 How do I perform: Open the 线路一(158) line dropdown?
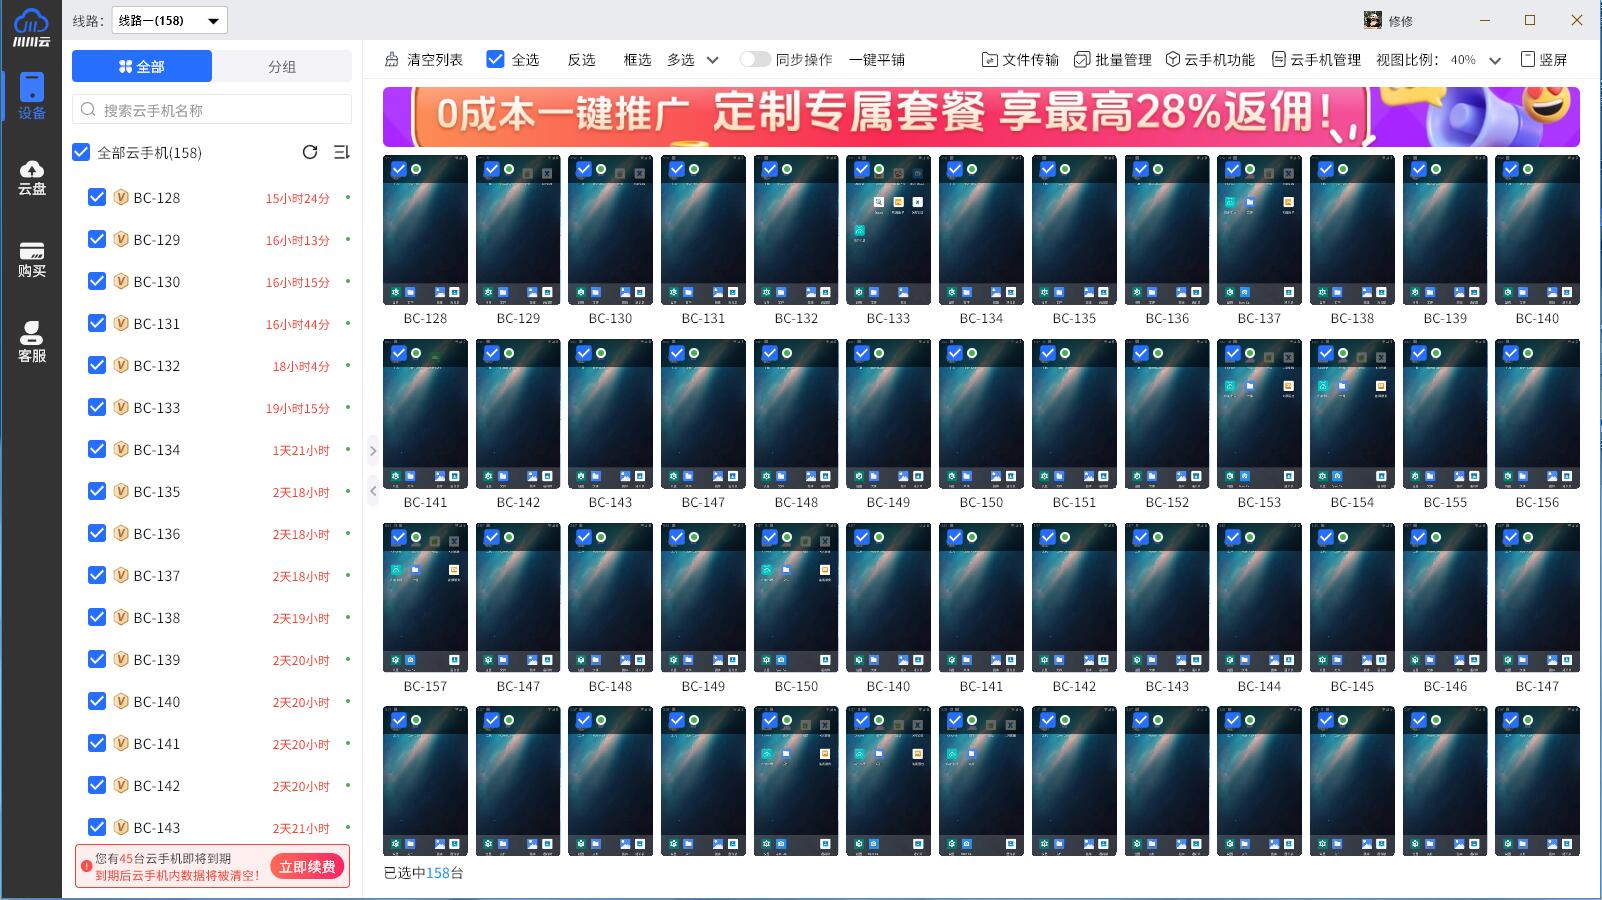pyautogui.click(x=168, y=19)
